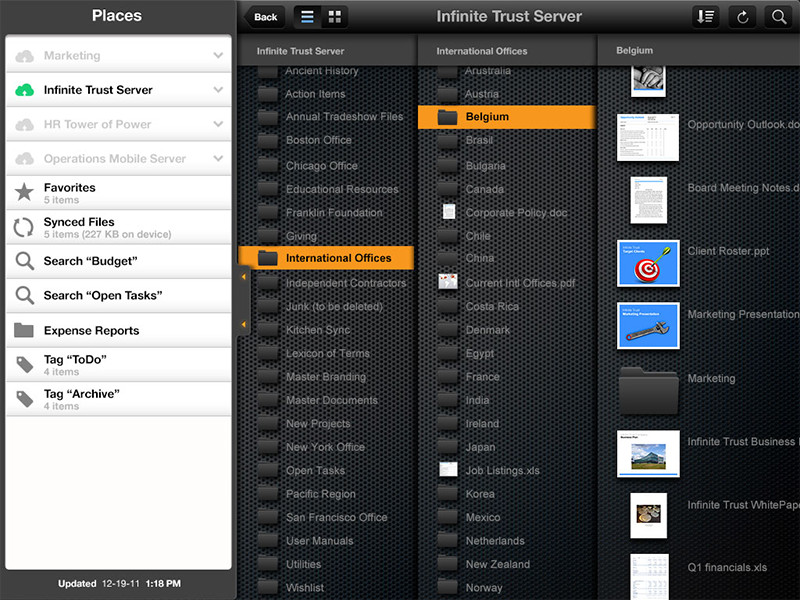Open search with magnifier icon
The width and height of the screenshot is (800, 600).
pyautogui.click(x=777, y=17)
